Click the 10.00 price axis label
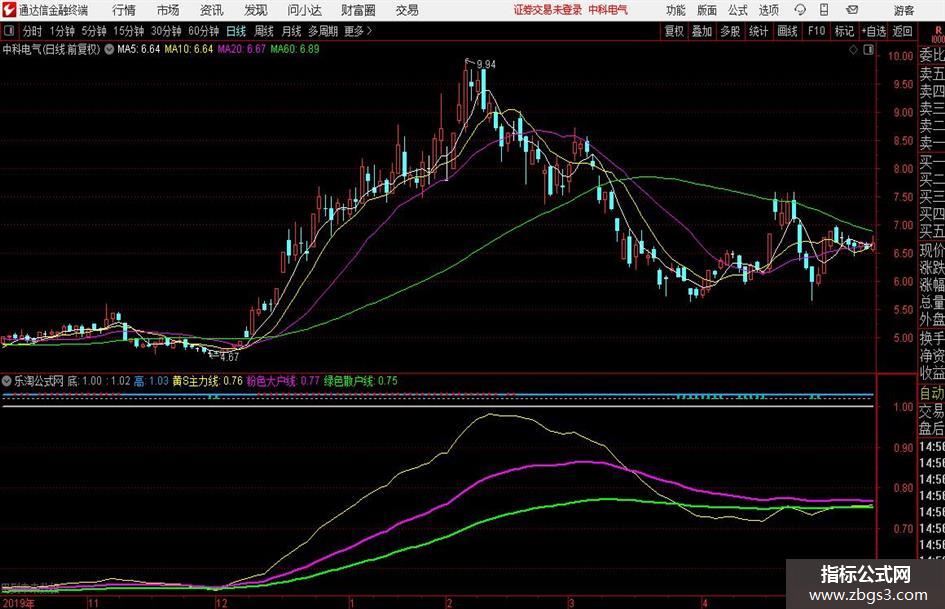This screenshot has height=609, width=945. [x=900, y=56]
